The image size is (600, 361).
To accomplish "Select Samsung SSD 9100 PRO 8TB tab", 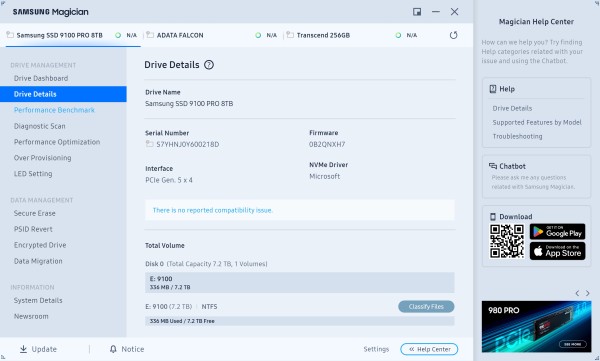I will (x=73, y=35).
